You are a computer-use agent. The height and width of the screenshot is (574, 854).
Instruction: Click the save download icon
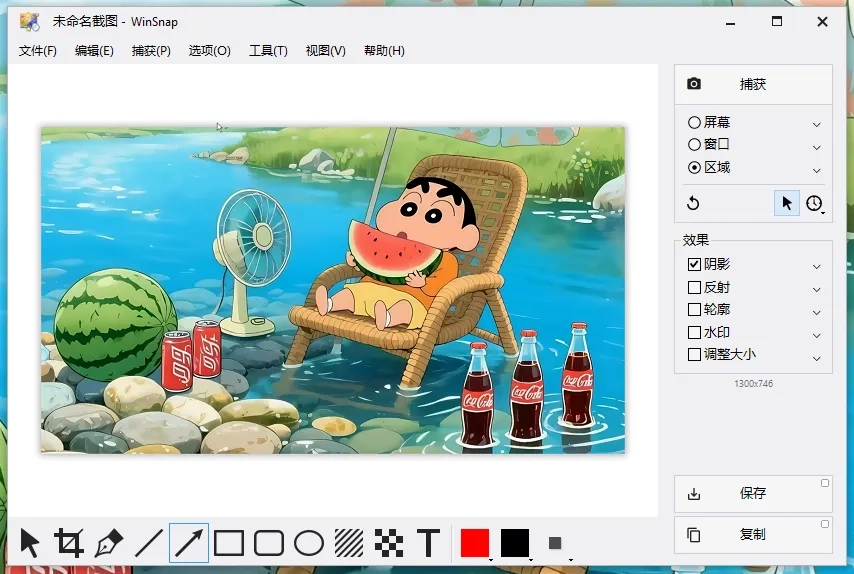[x=694, y=494]
